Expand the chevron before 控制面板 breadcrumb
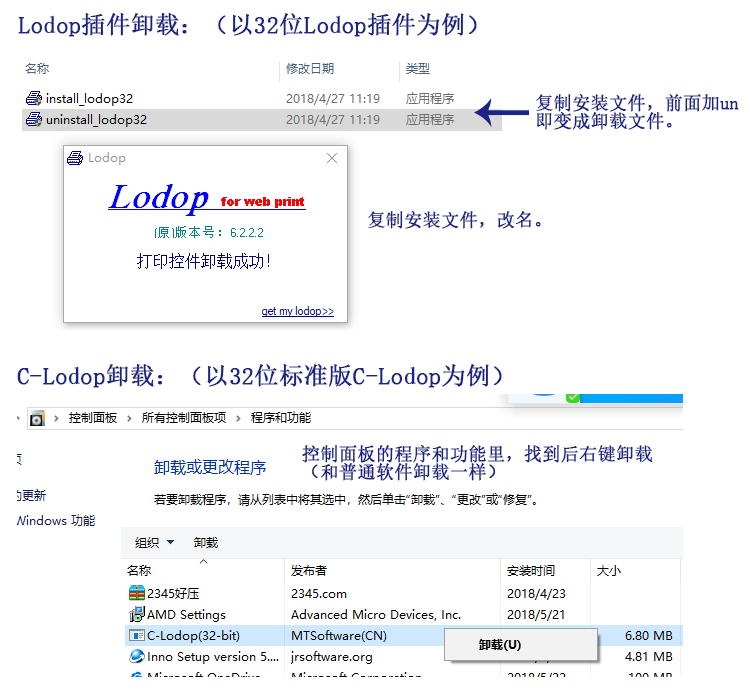The height and width of the screenshot is (693, 750). point(56,418)
